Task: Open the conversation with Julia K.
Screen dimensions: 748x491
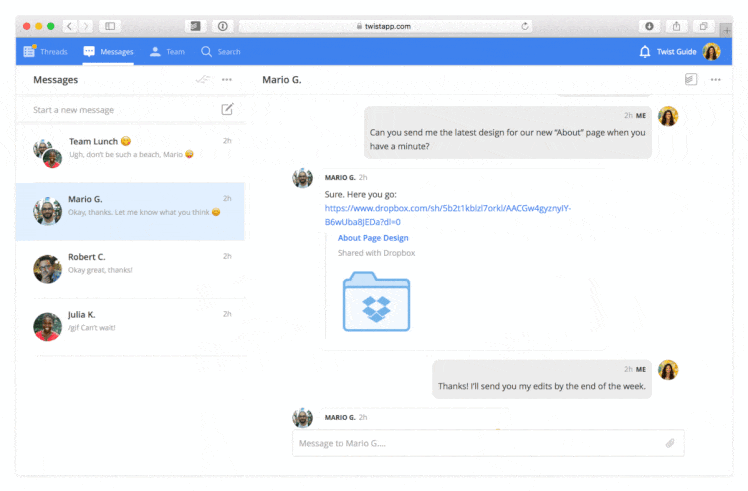Action: point(130,327)
